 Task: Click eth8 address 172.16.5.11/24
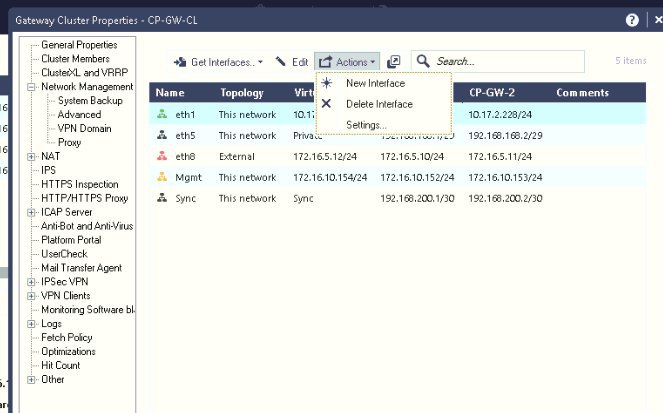tap(500, 157)
